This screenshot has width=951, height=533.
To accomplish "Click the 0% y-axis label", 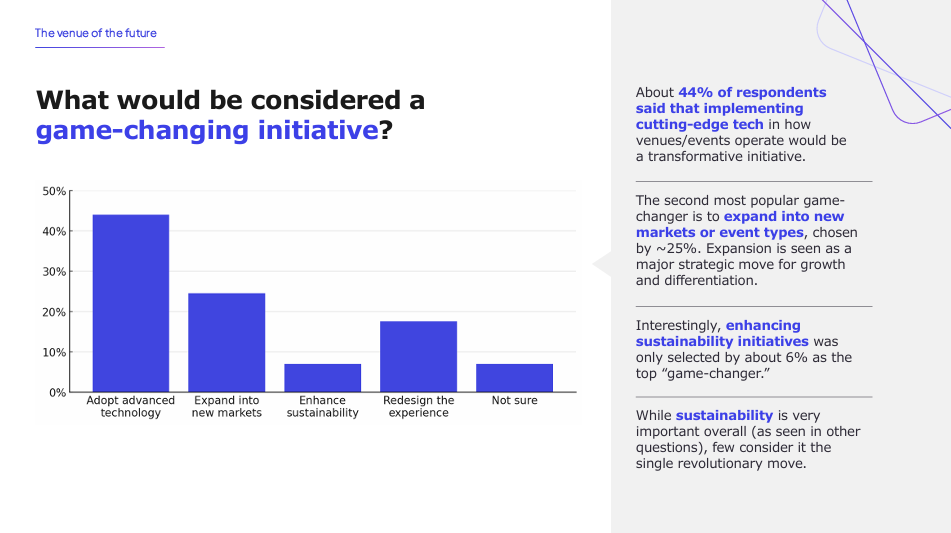I will (57, 392).
